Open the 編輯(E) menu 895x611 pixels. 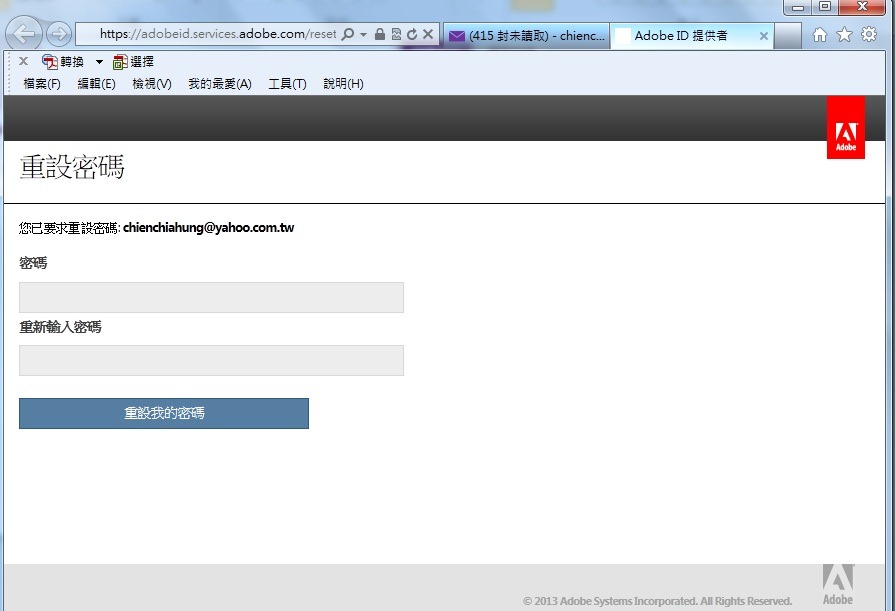click(x=96, y=84)
